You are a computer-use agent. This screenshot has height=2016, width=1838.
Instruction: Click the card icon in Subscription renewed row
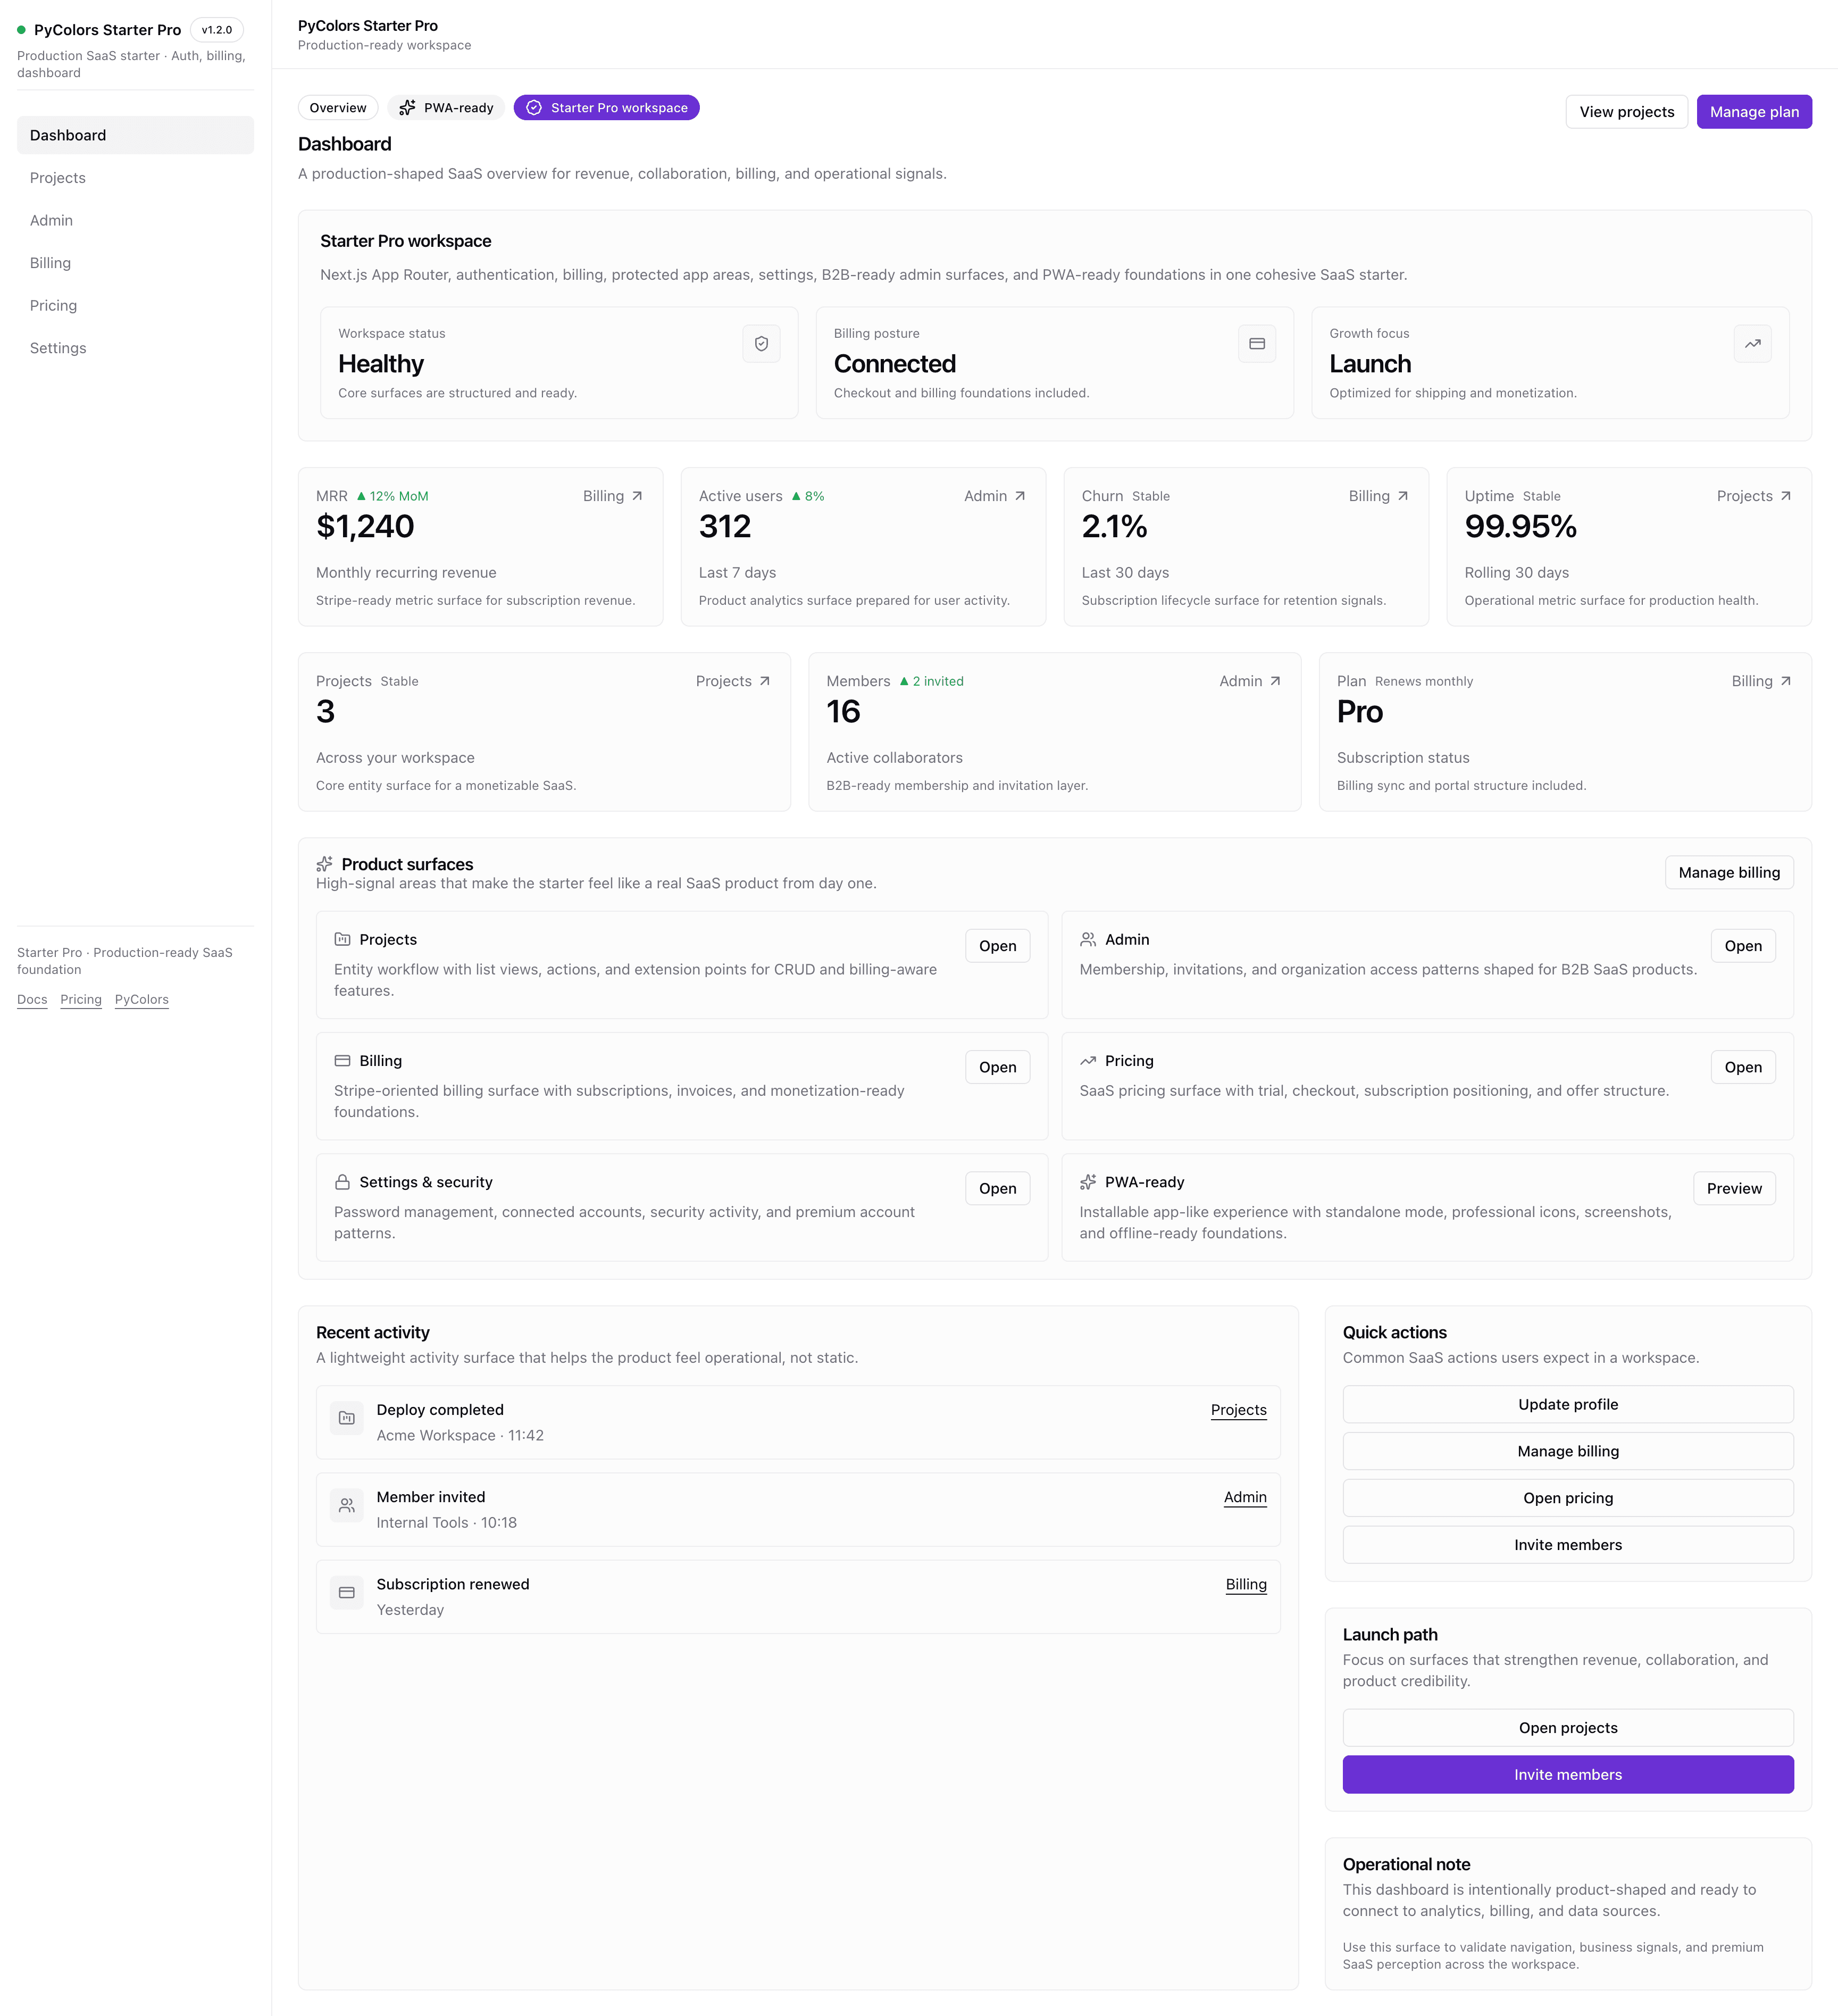point(346,1592)
